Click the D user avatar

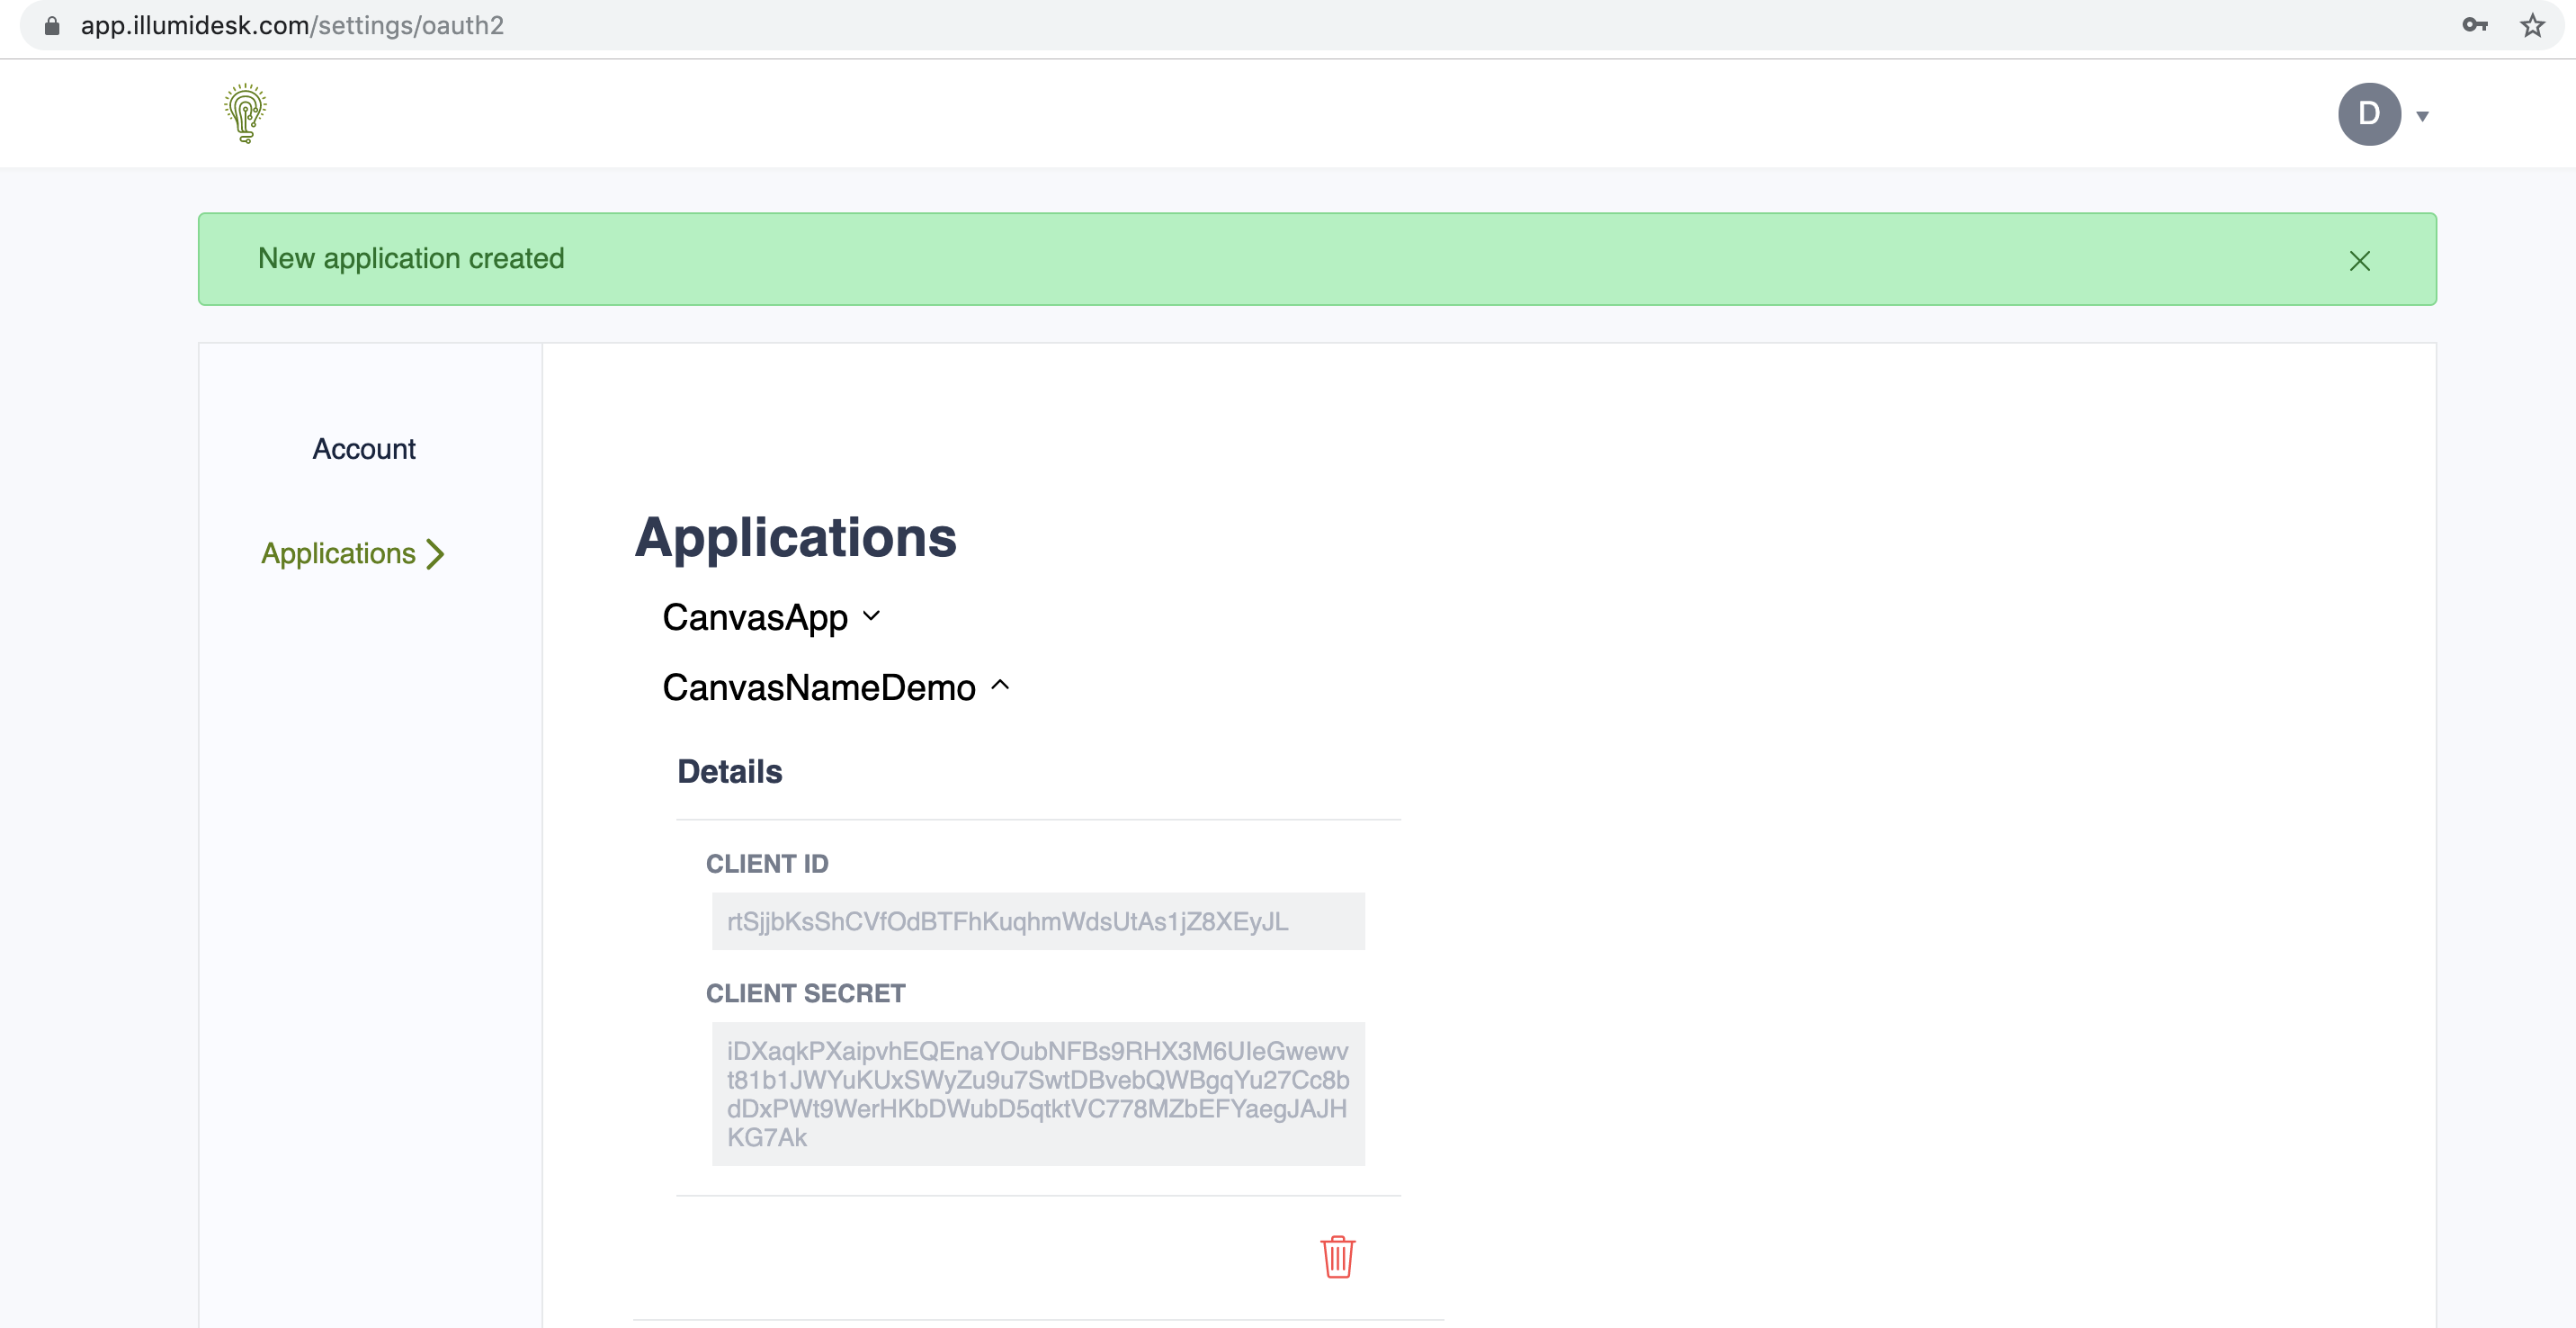2368,114
